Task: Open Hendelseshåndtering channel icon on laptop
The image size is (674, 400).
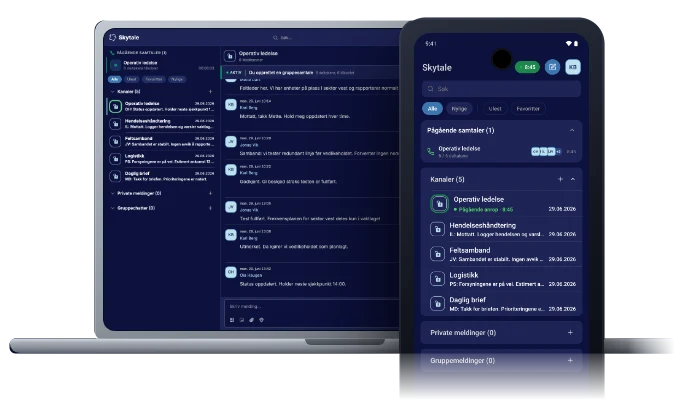Action: click(115, 124)
